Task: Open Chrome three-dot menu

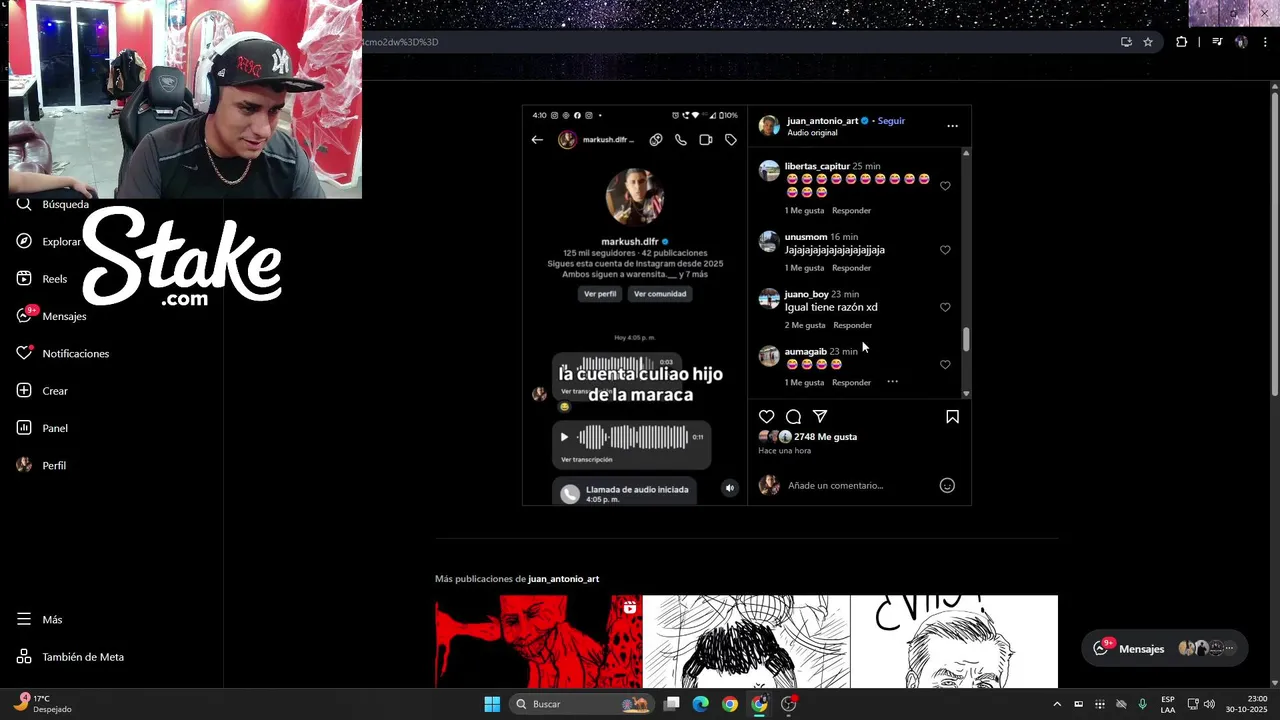Action: [1265, 42]
